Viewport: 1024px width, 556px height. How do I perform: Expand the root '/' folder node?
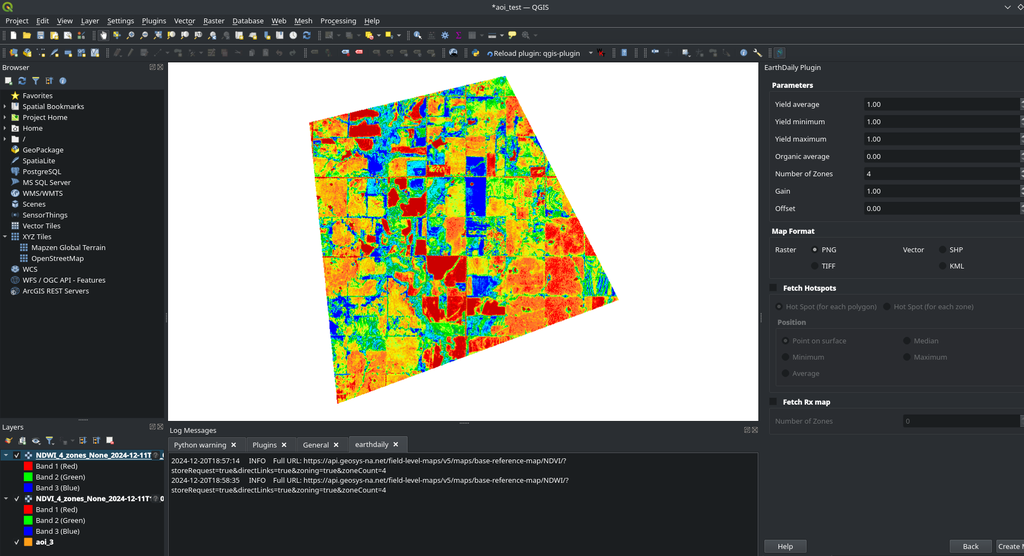5,139
